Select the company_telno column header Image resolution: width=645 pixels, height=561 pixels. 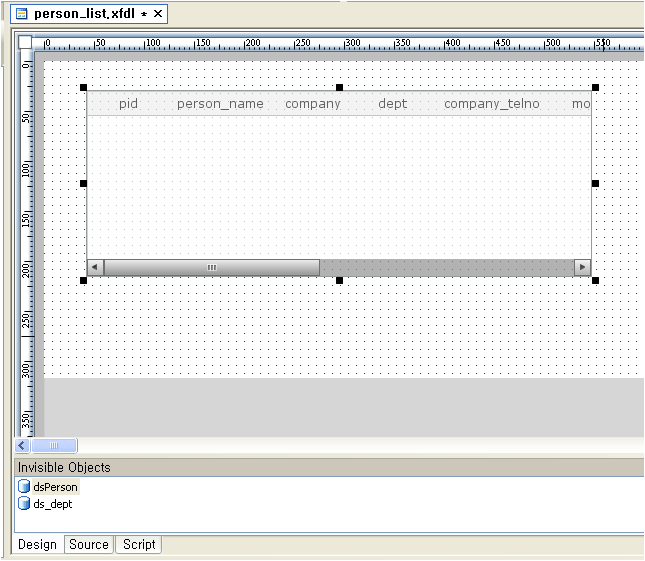coord(491,104)
